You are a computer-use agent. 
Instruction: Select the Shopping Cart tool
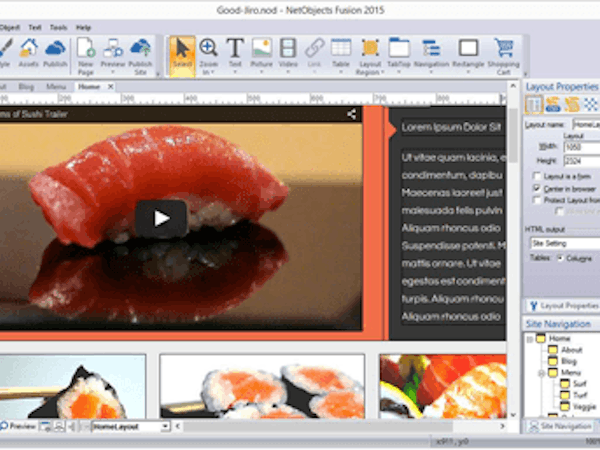504,57
